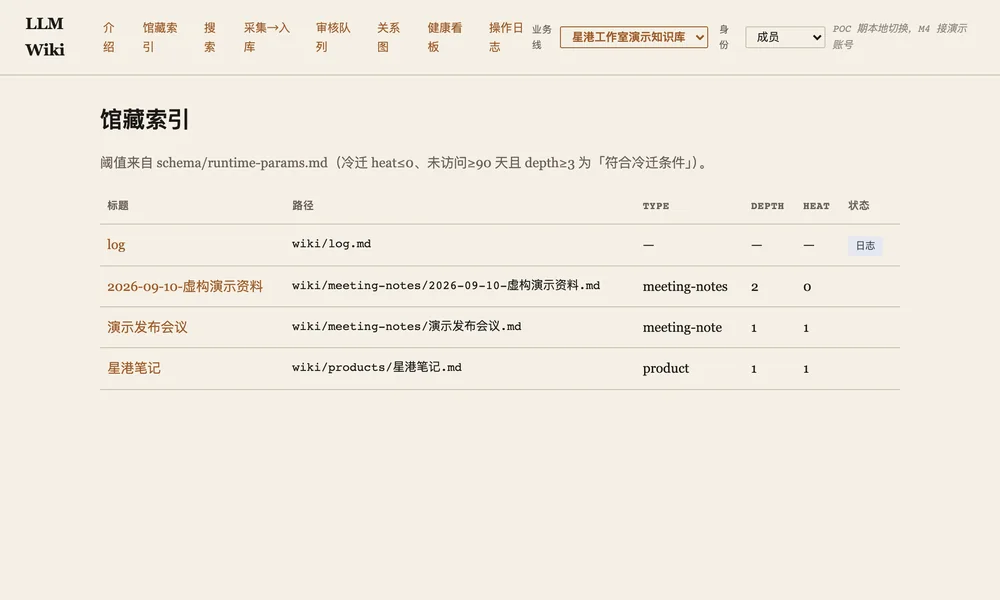Image resolution: width=1000 pixels, height=600 pixels.
Task: Click the 身份 label
Action: (724, 37)
